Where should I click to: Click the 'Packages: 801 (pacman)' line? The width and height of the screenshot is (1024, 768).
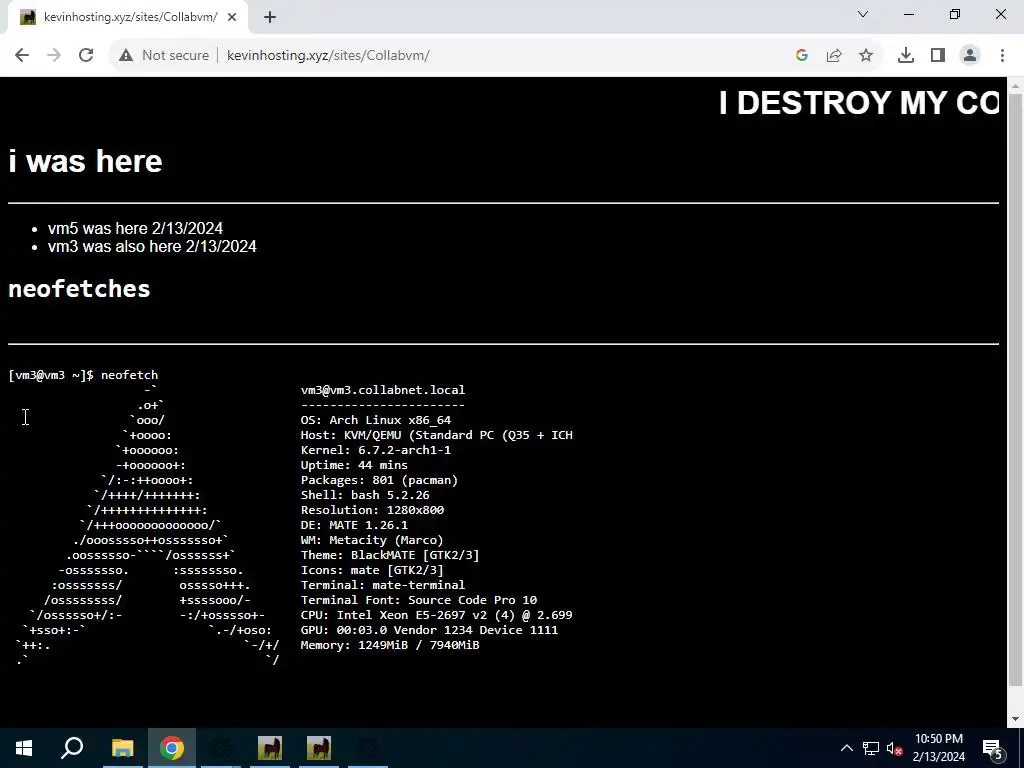click(x=379, y=480)
